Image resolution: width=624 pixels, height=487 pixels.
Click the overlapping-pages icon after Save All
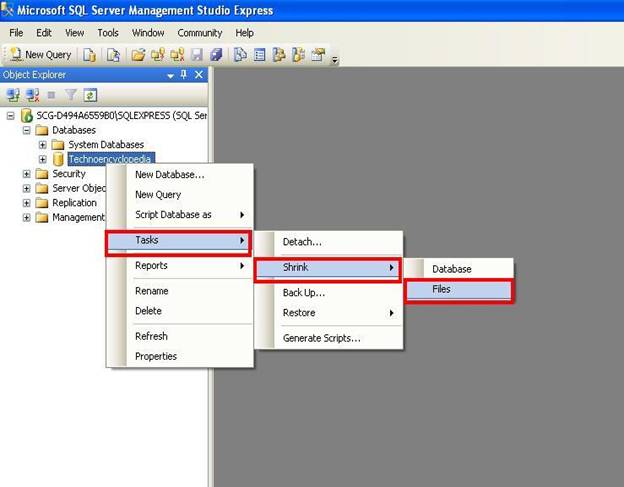(240, 55)
